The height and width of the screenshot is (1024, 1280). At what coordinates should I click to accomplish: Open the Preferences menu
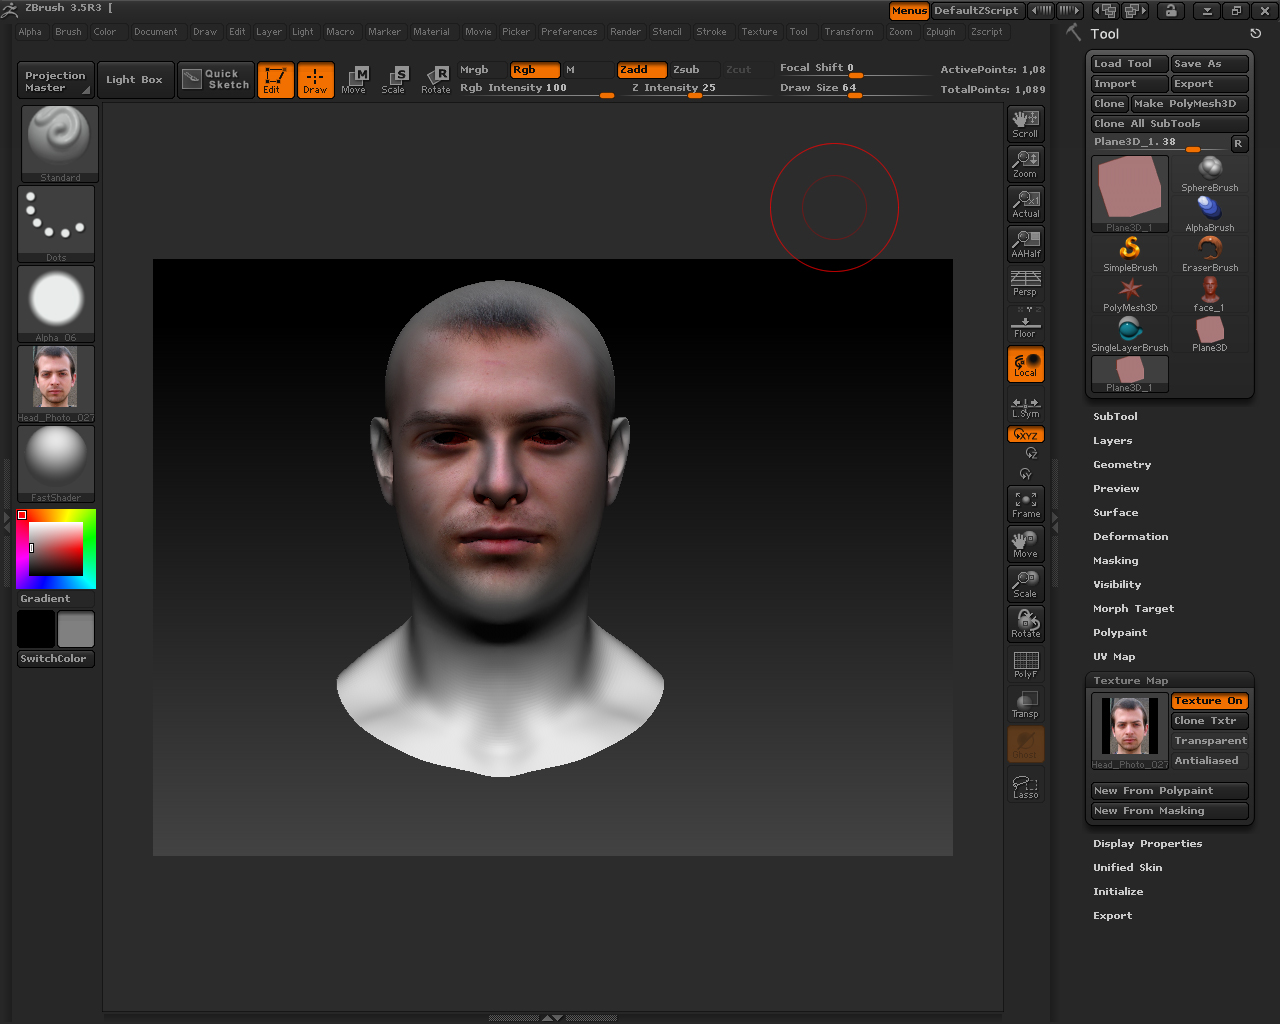coord(569,31)
